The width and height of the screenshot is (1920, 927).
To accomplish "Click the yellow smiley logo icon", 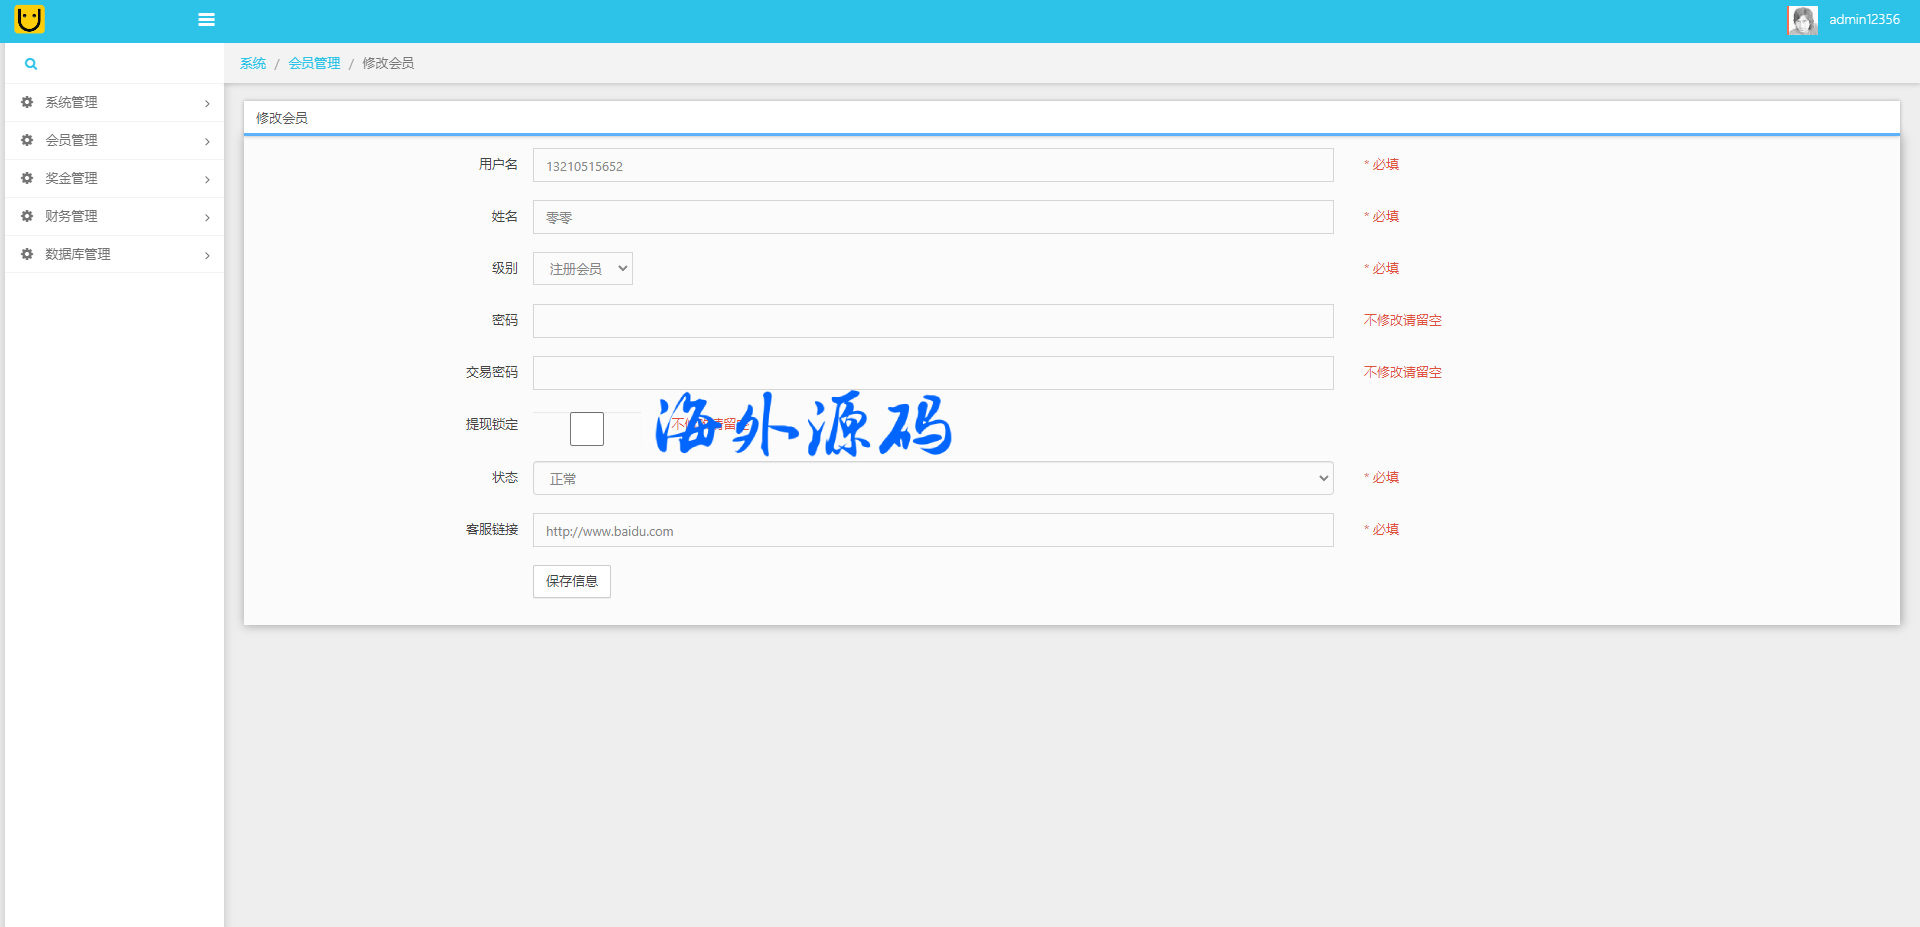I will pos(30,19).
